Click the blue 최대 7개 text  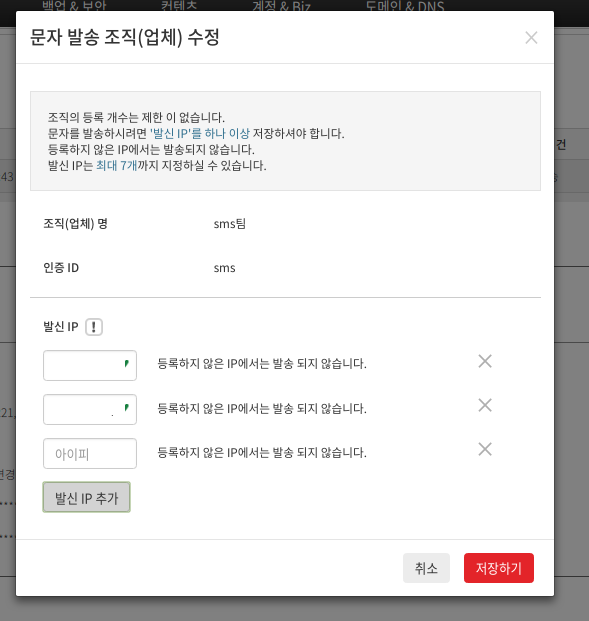point(116,165)
